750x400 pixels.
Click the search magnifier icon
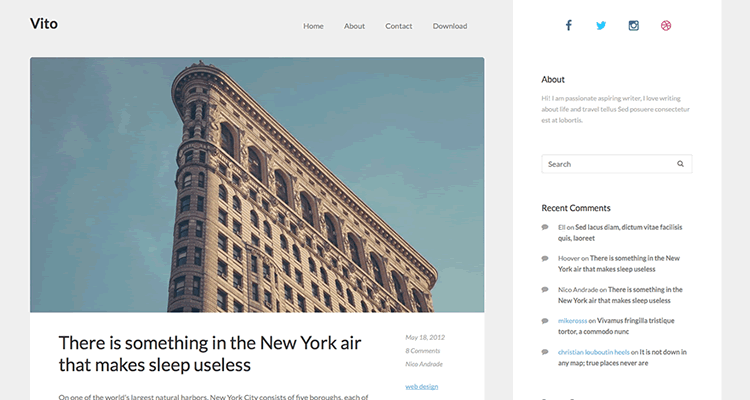[680, 164]
